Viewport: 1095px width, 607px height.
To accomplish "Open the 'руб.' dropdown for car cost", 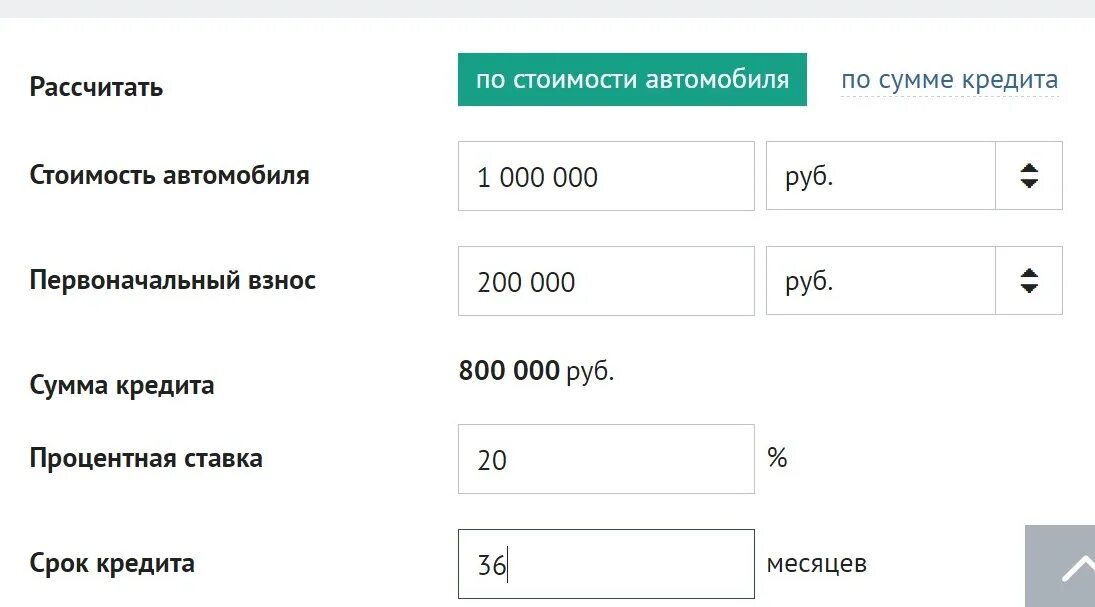I will (880, 176).
